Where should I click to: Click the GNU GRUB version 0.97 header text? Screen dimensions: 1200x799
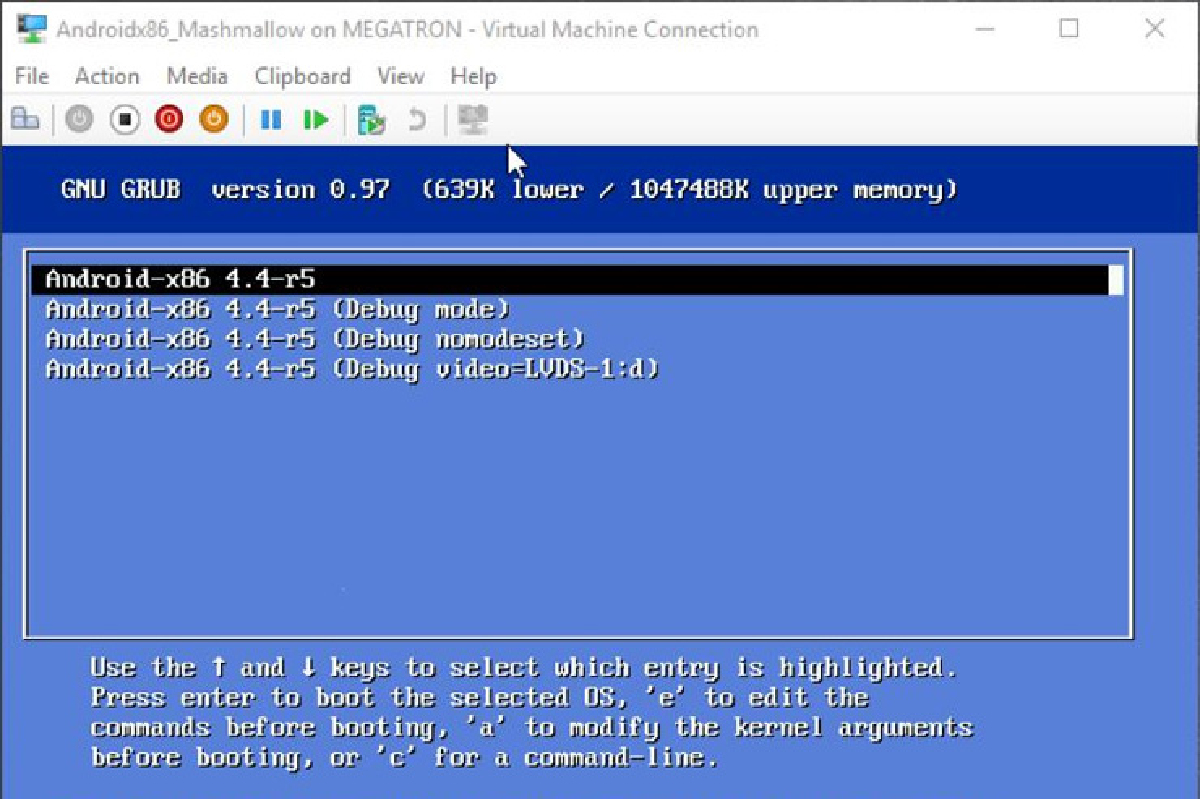point(225,190)
